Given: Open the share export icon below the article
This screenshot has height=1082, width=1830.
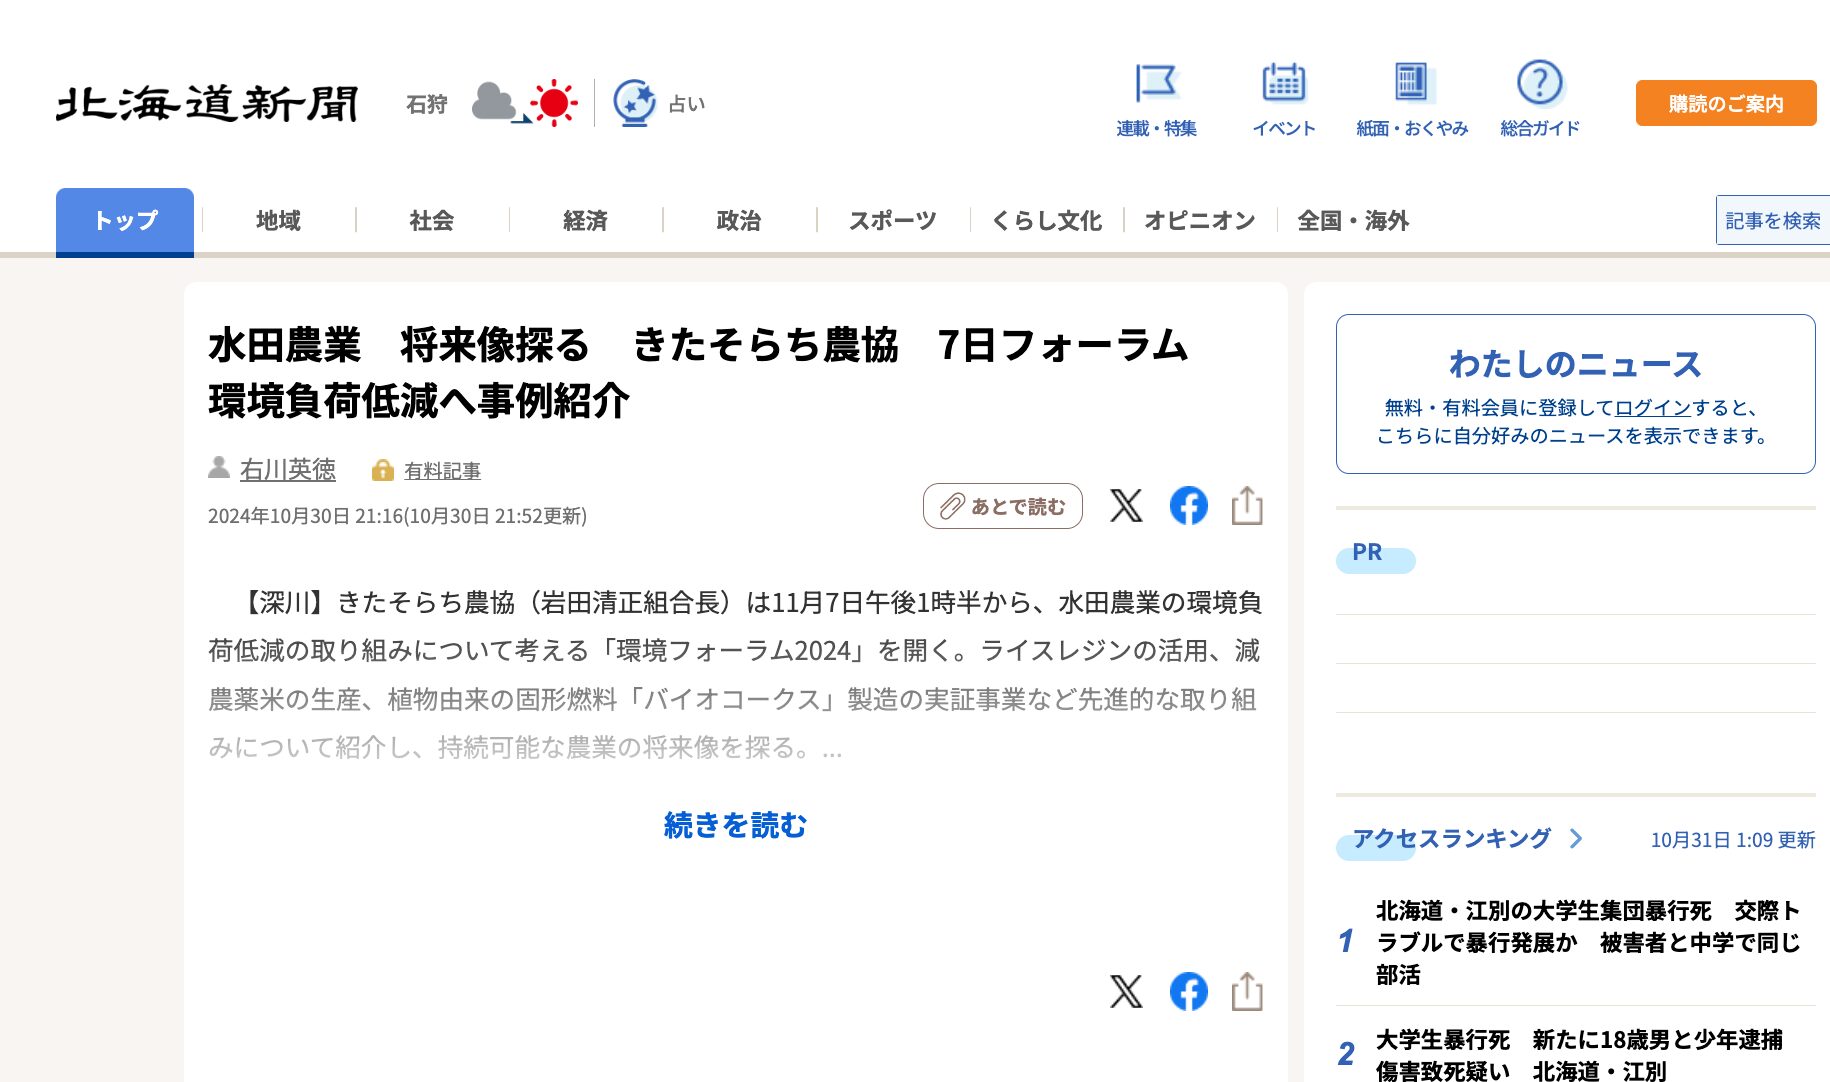Looking at the screenshot, I should coord(1247,993).
